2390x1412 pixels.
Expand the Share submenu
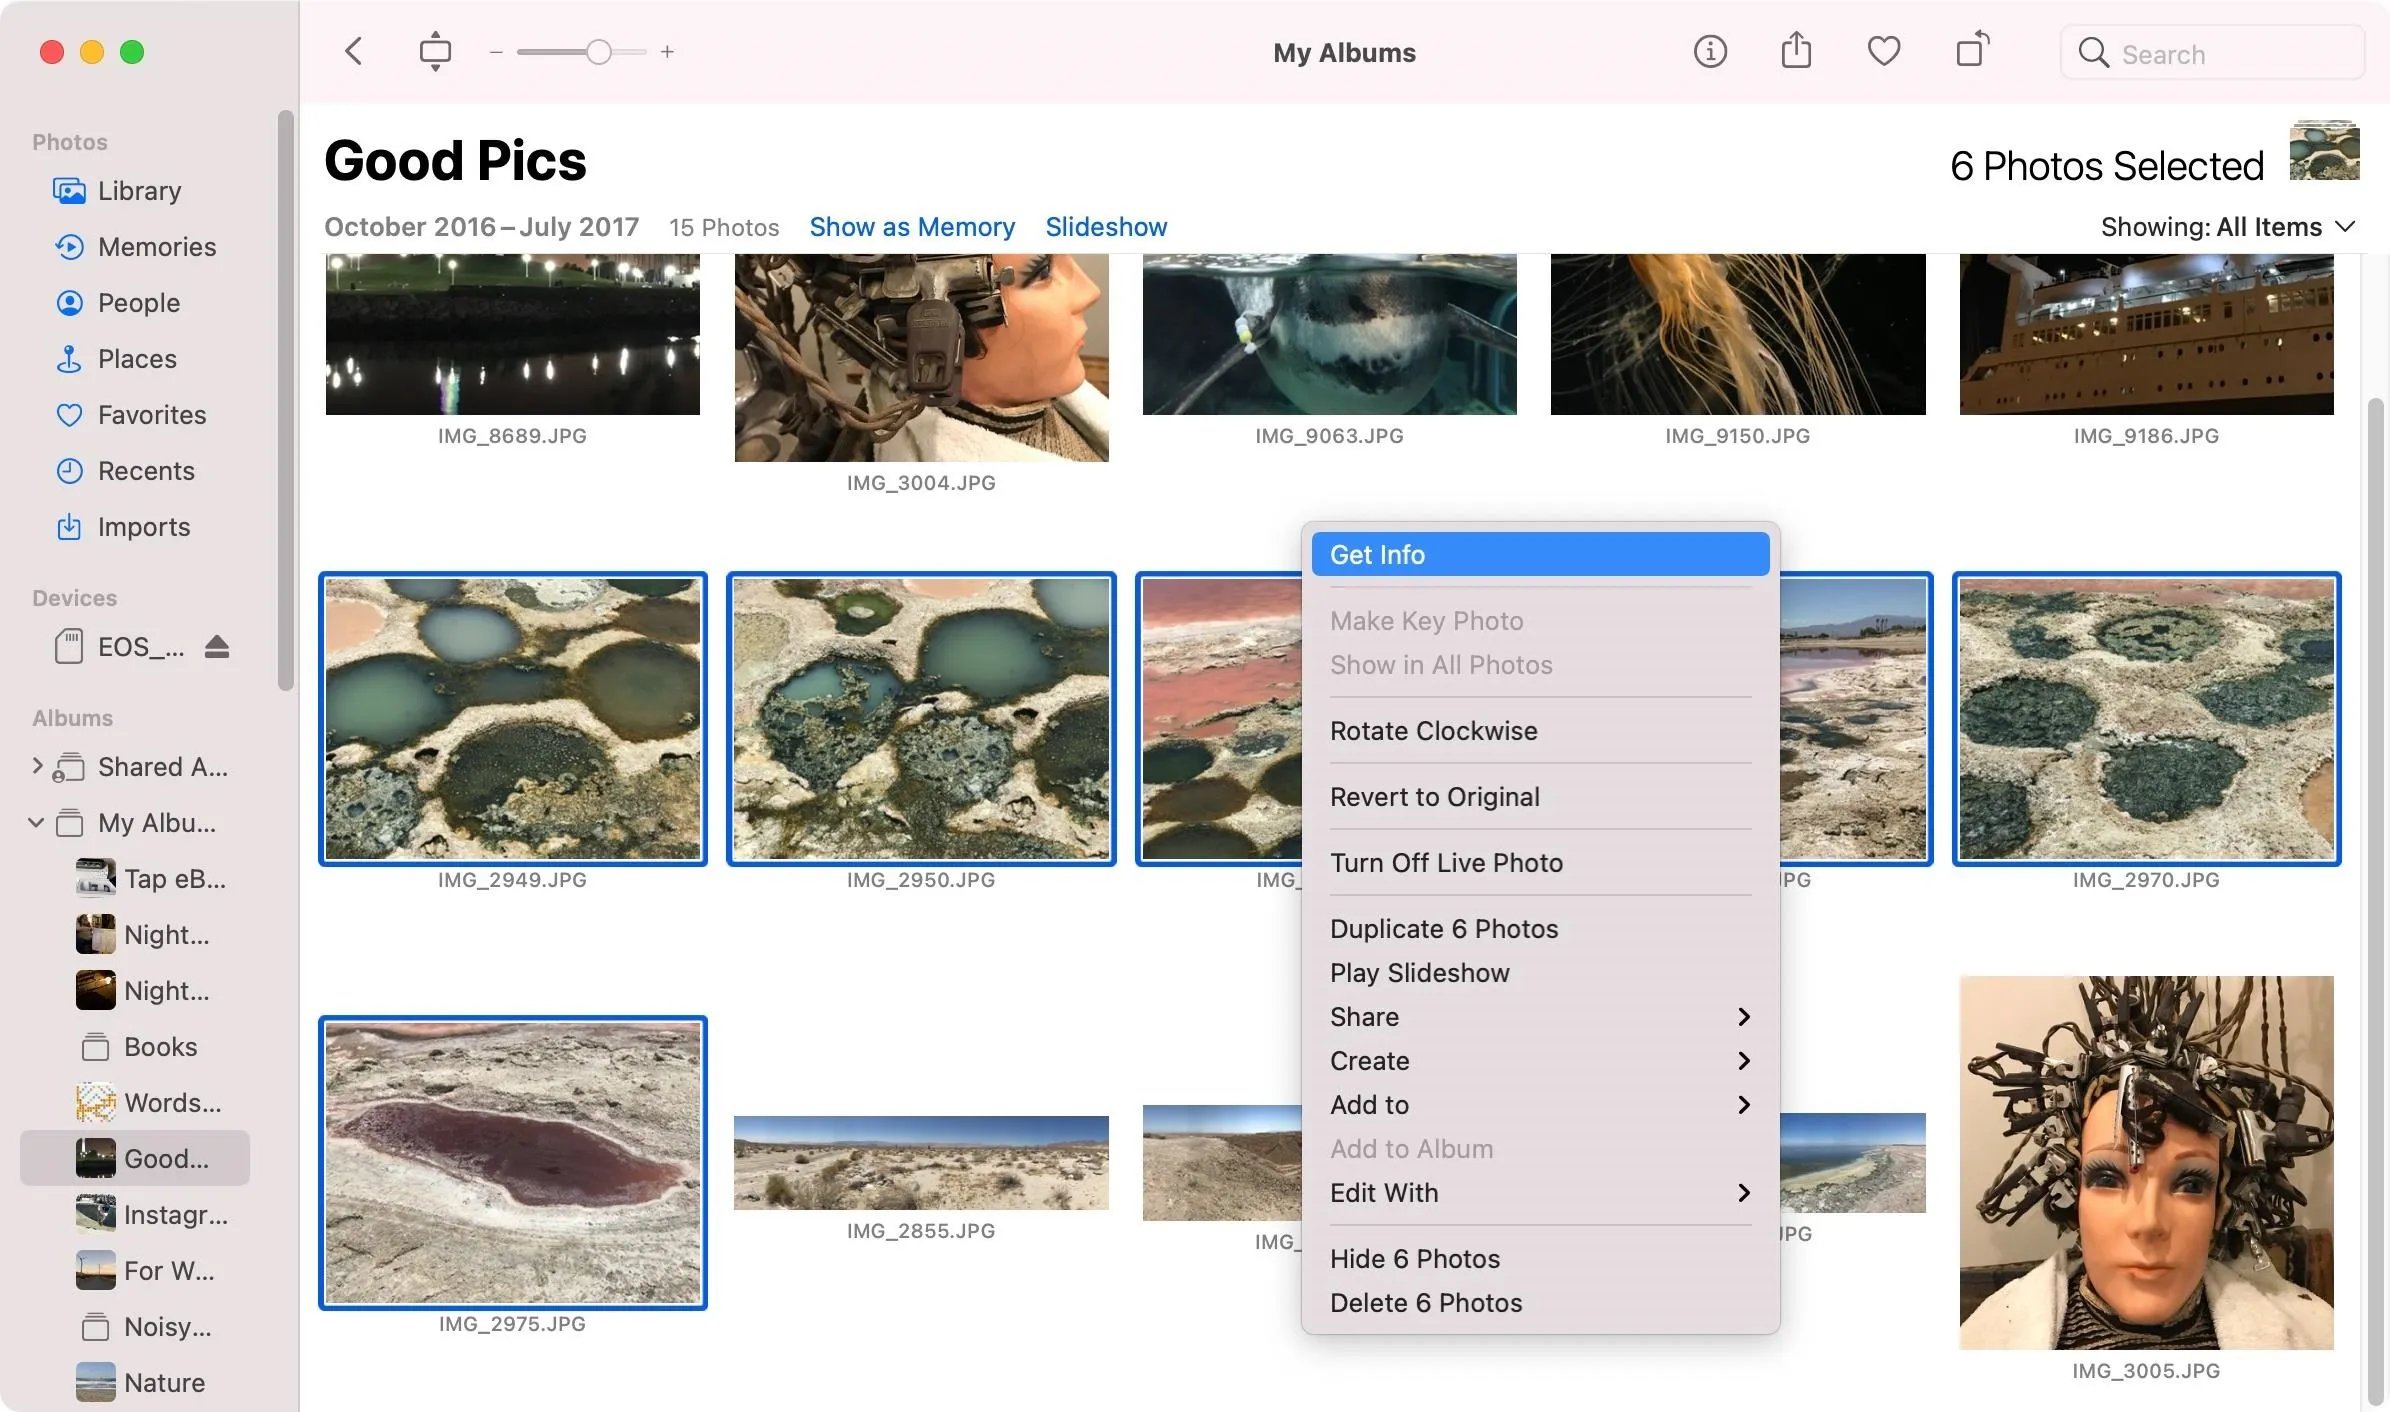(x=1540, y=1017)
